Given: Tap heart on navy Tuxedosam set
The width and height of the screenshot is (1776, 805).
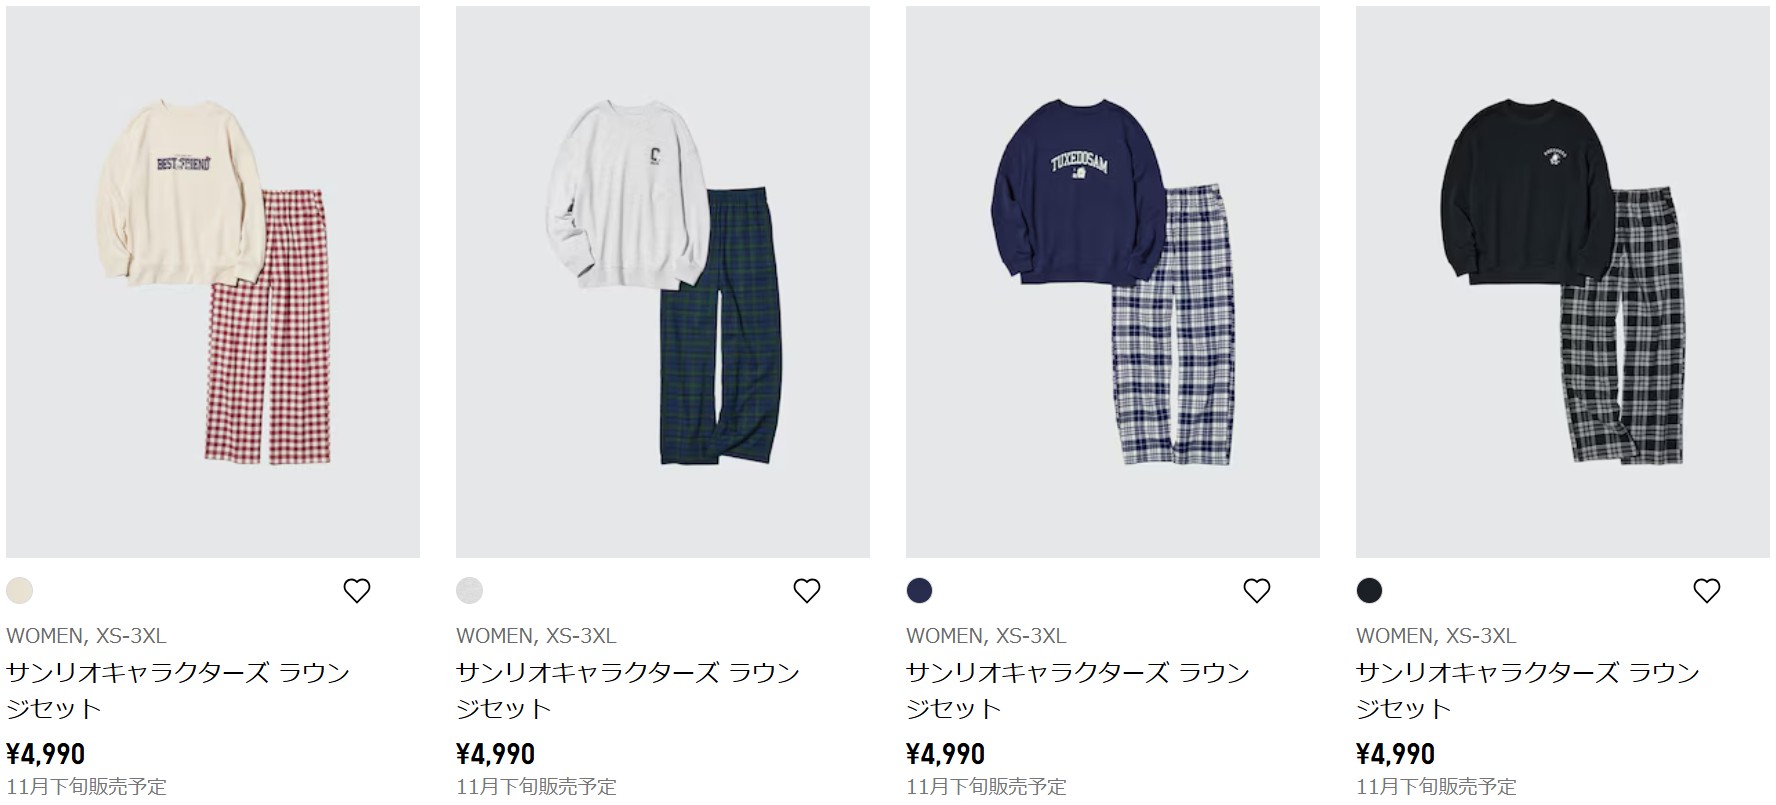Looking at the screenshot, I should [x=1257, y=591].
